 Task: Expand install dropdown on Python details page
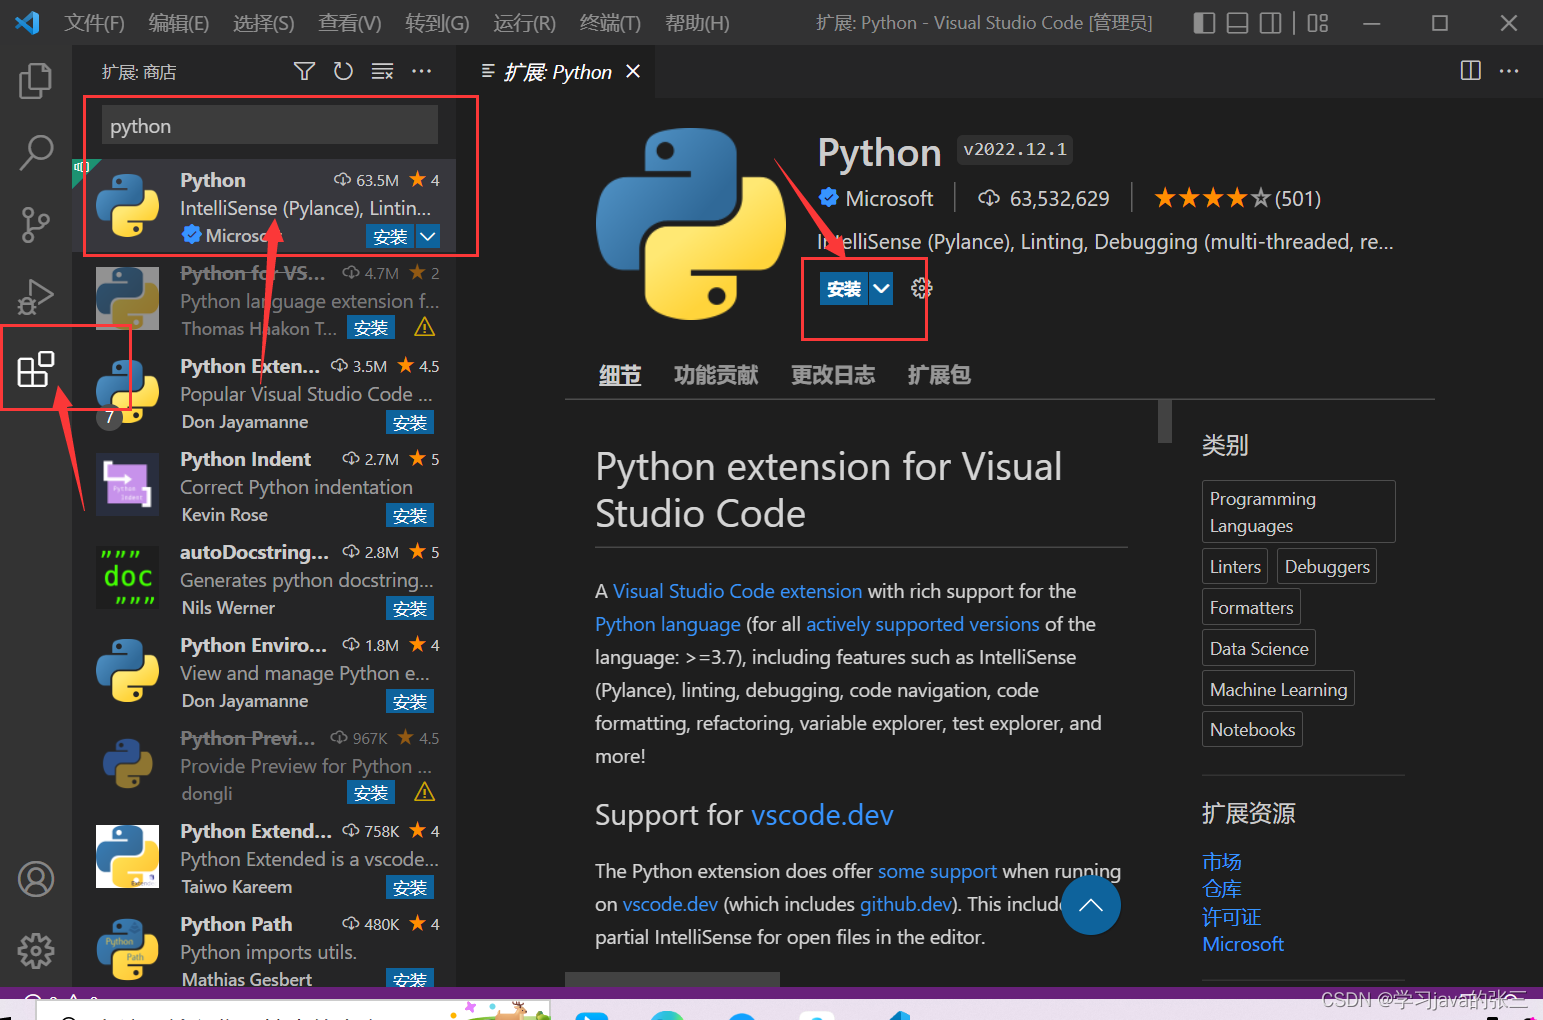tap(881, 289)
